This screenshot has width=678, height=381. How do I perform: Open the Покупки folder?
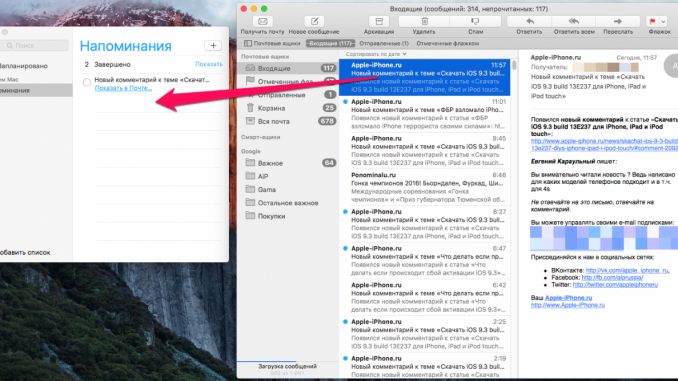point(288,216)
